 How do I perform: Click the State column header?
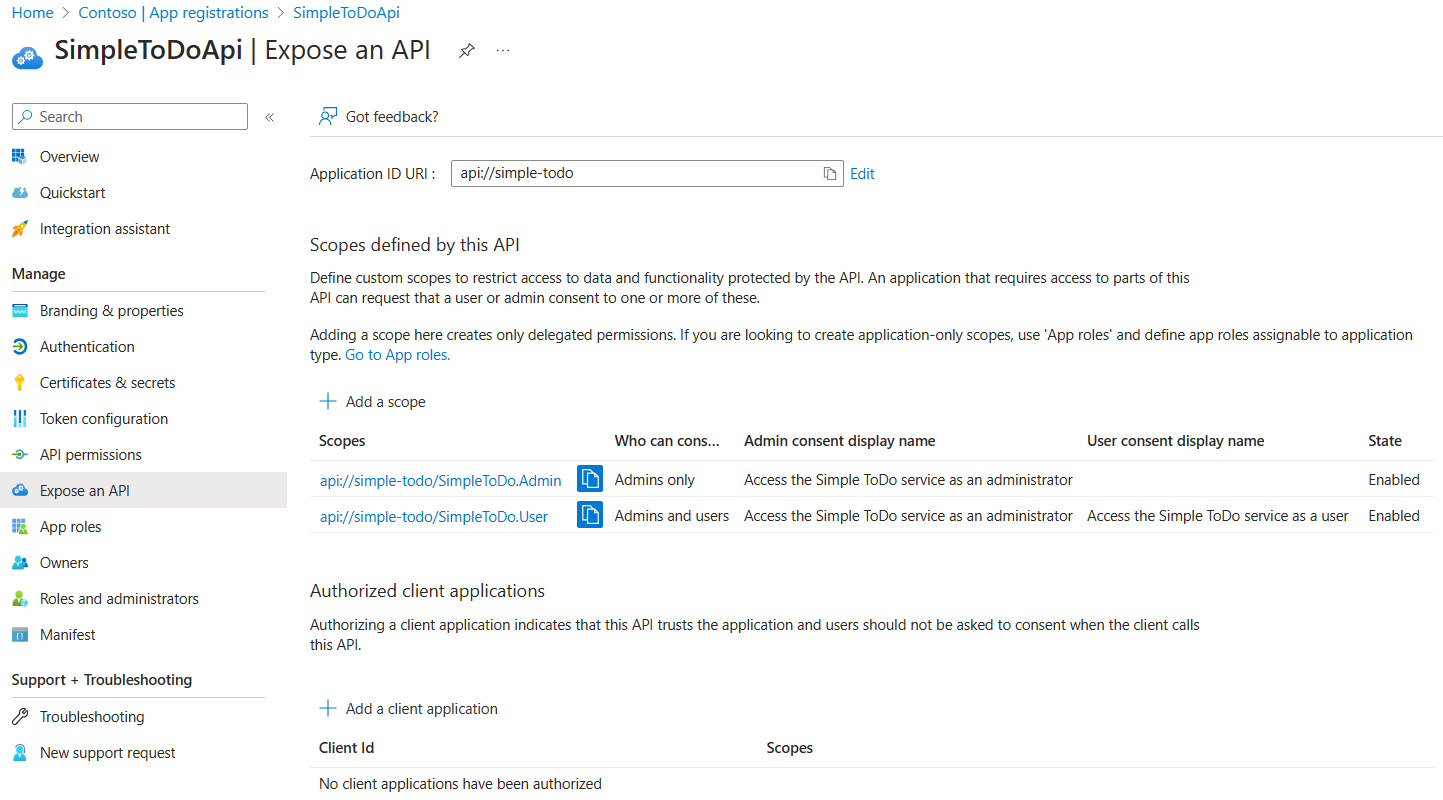tap(1385, 441)
